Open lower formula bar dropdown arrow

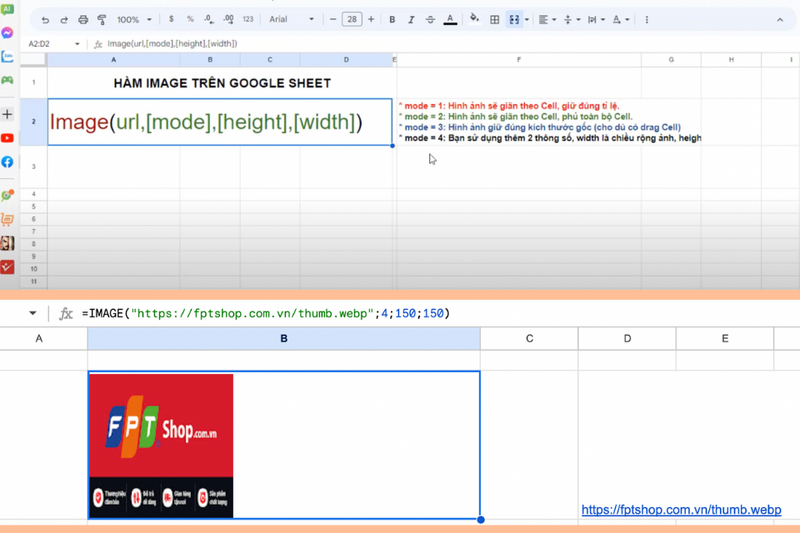[x=33, y=313]
